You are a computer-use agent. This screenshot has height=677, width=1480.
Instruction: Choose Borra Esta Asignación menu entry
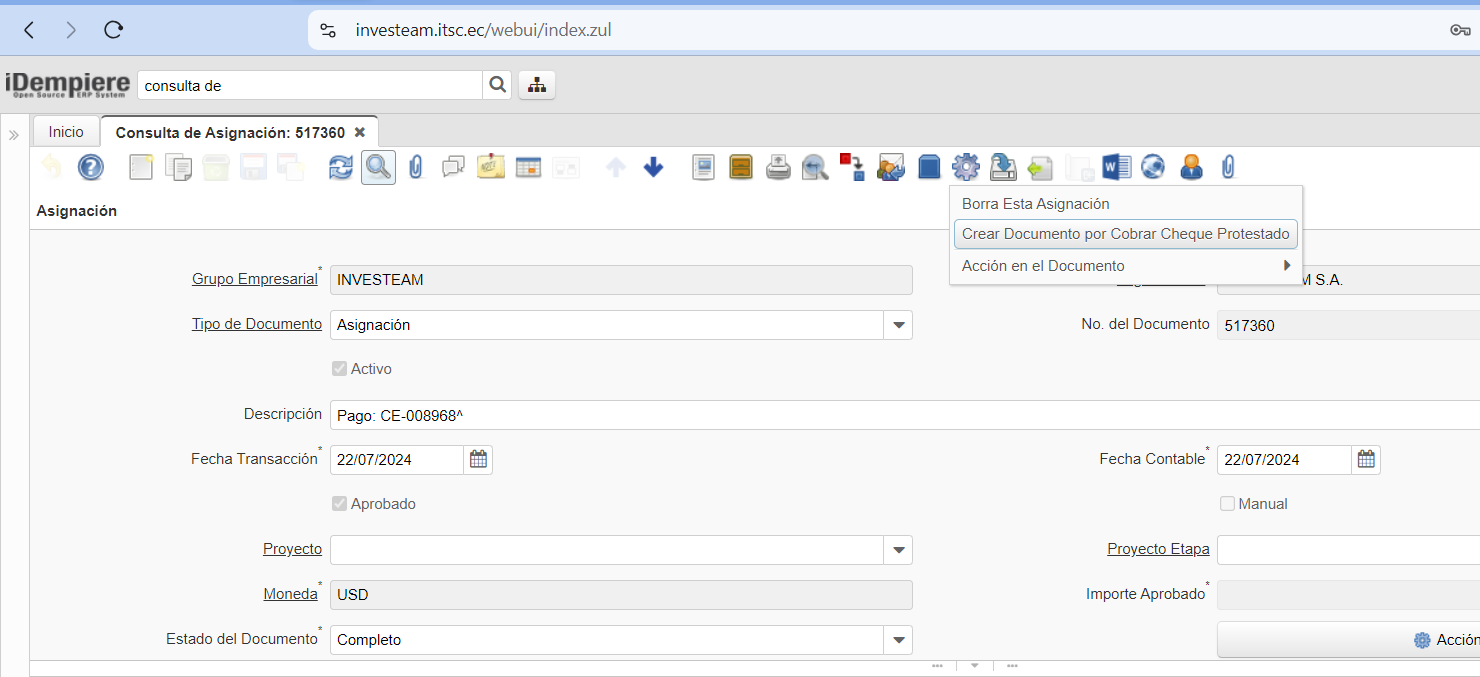click(1035, 204)
